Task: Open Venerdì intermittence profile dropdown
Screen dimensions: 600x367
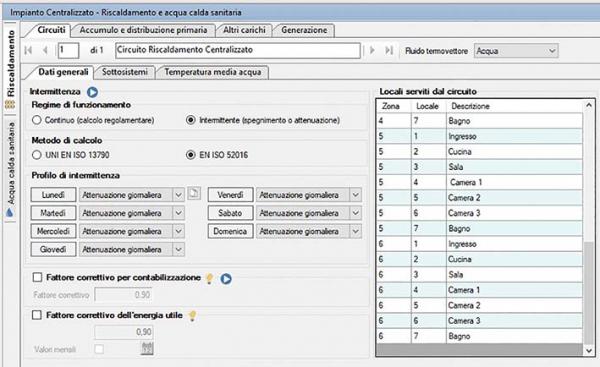Action: click(309, 195)
